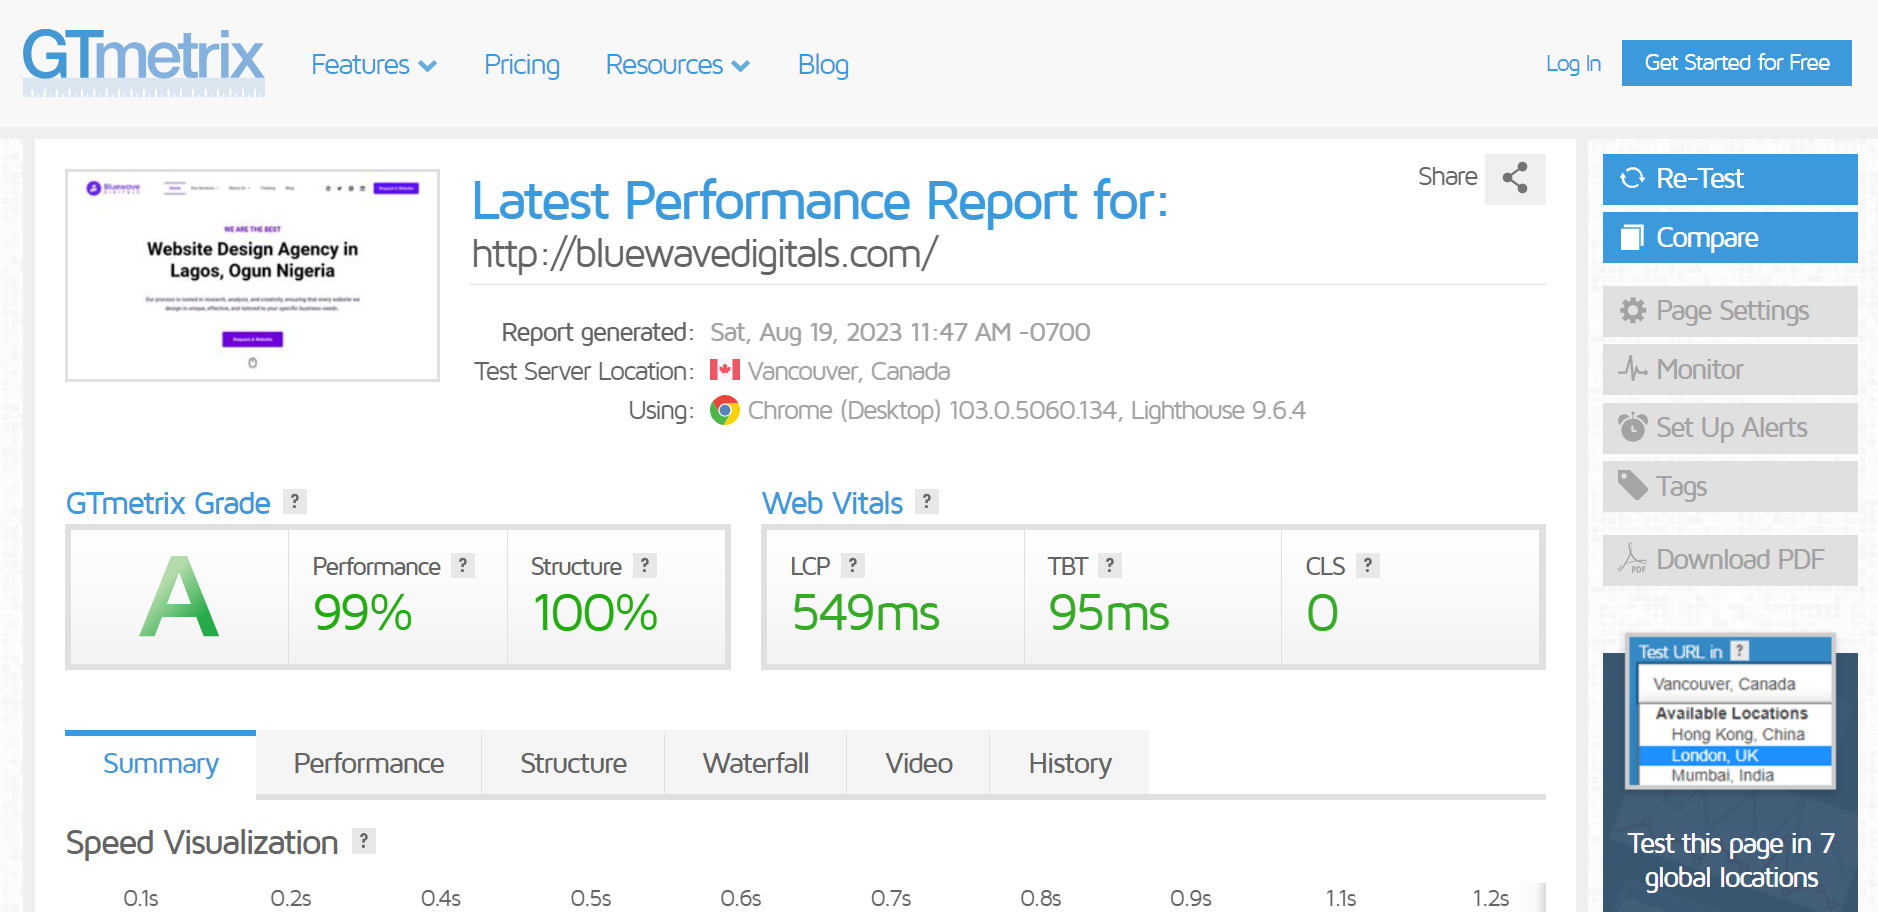This screenshot has width=1878, height=912.
Task: Open the Features dropdown menu
Action: 373,64
